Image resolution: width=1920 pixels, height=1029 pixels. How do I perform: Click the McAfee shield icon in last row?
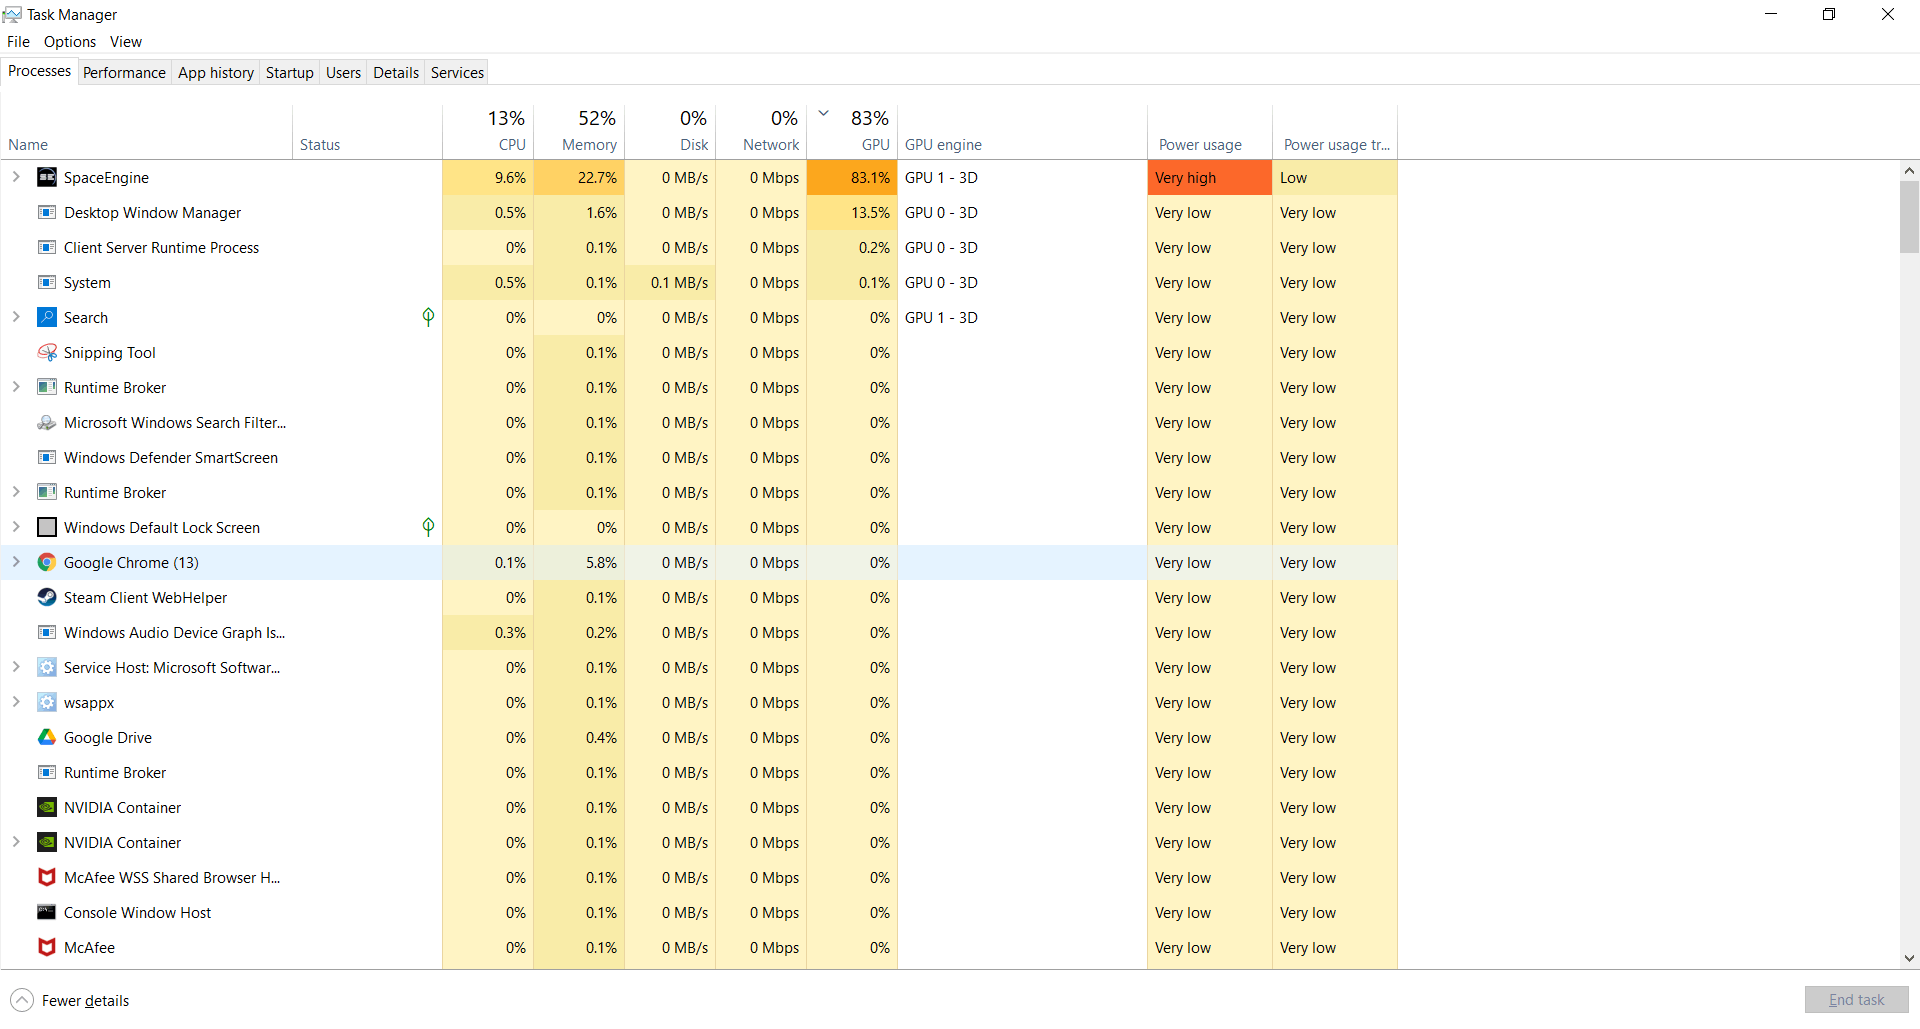[x=47, y=947]
